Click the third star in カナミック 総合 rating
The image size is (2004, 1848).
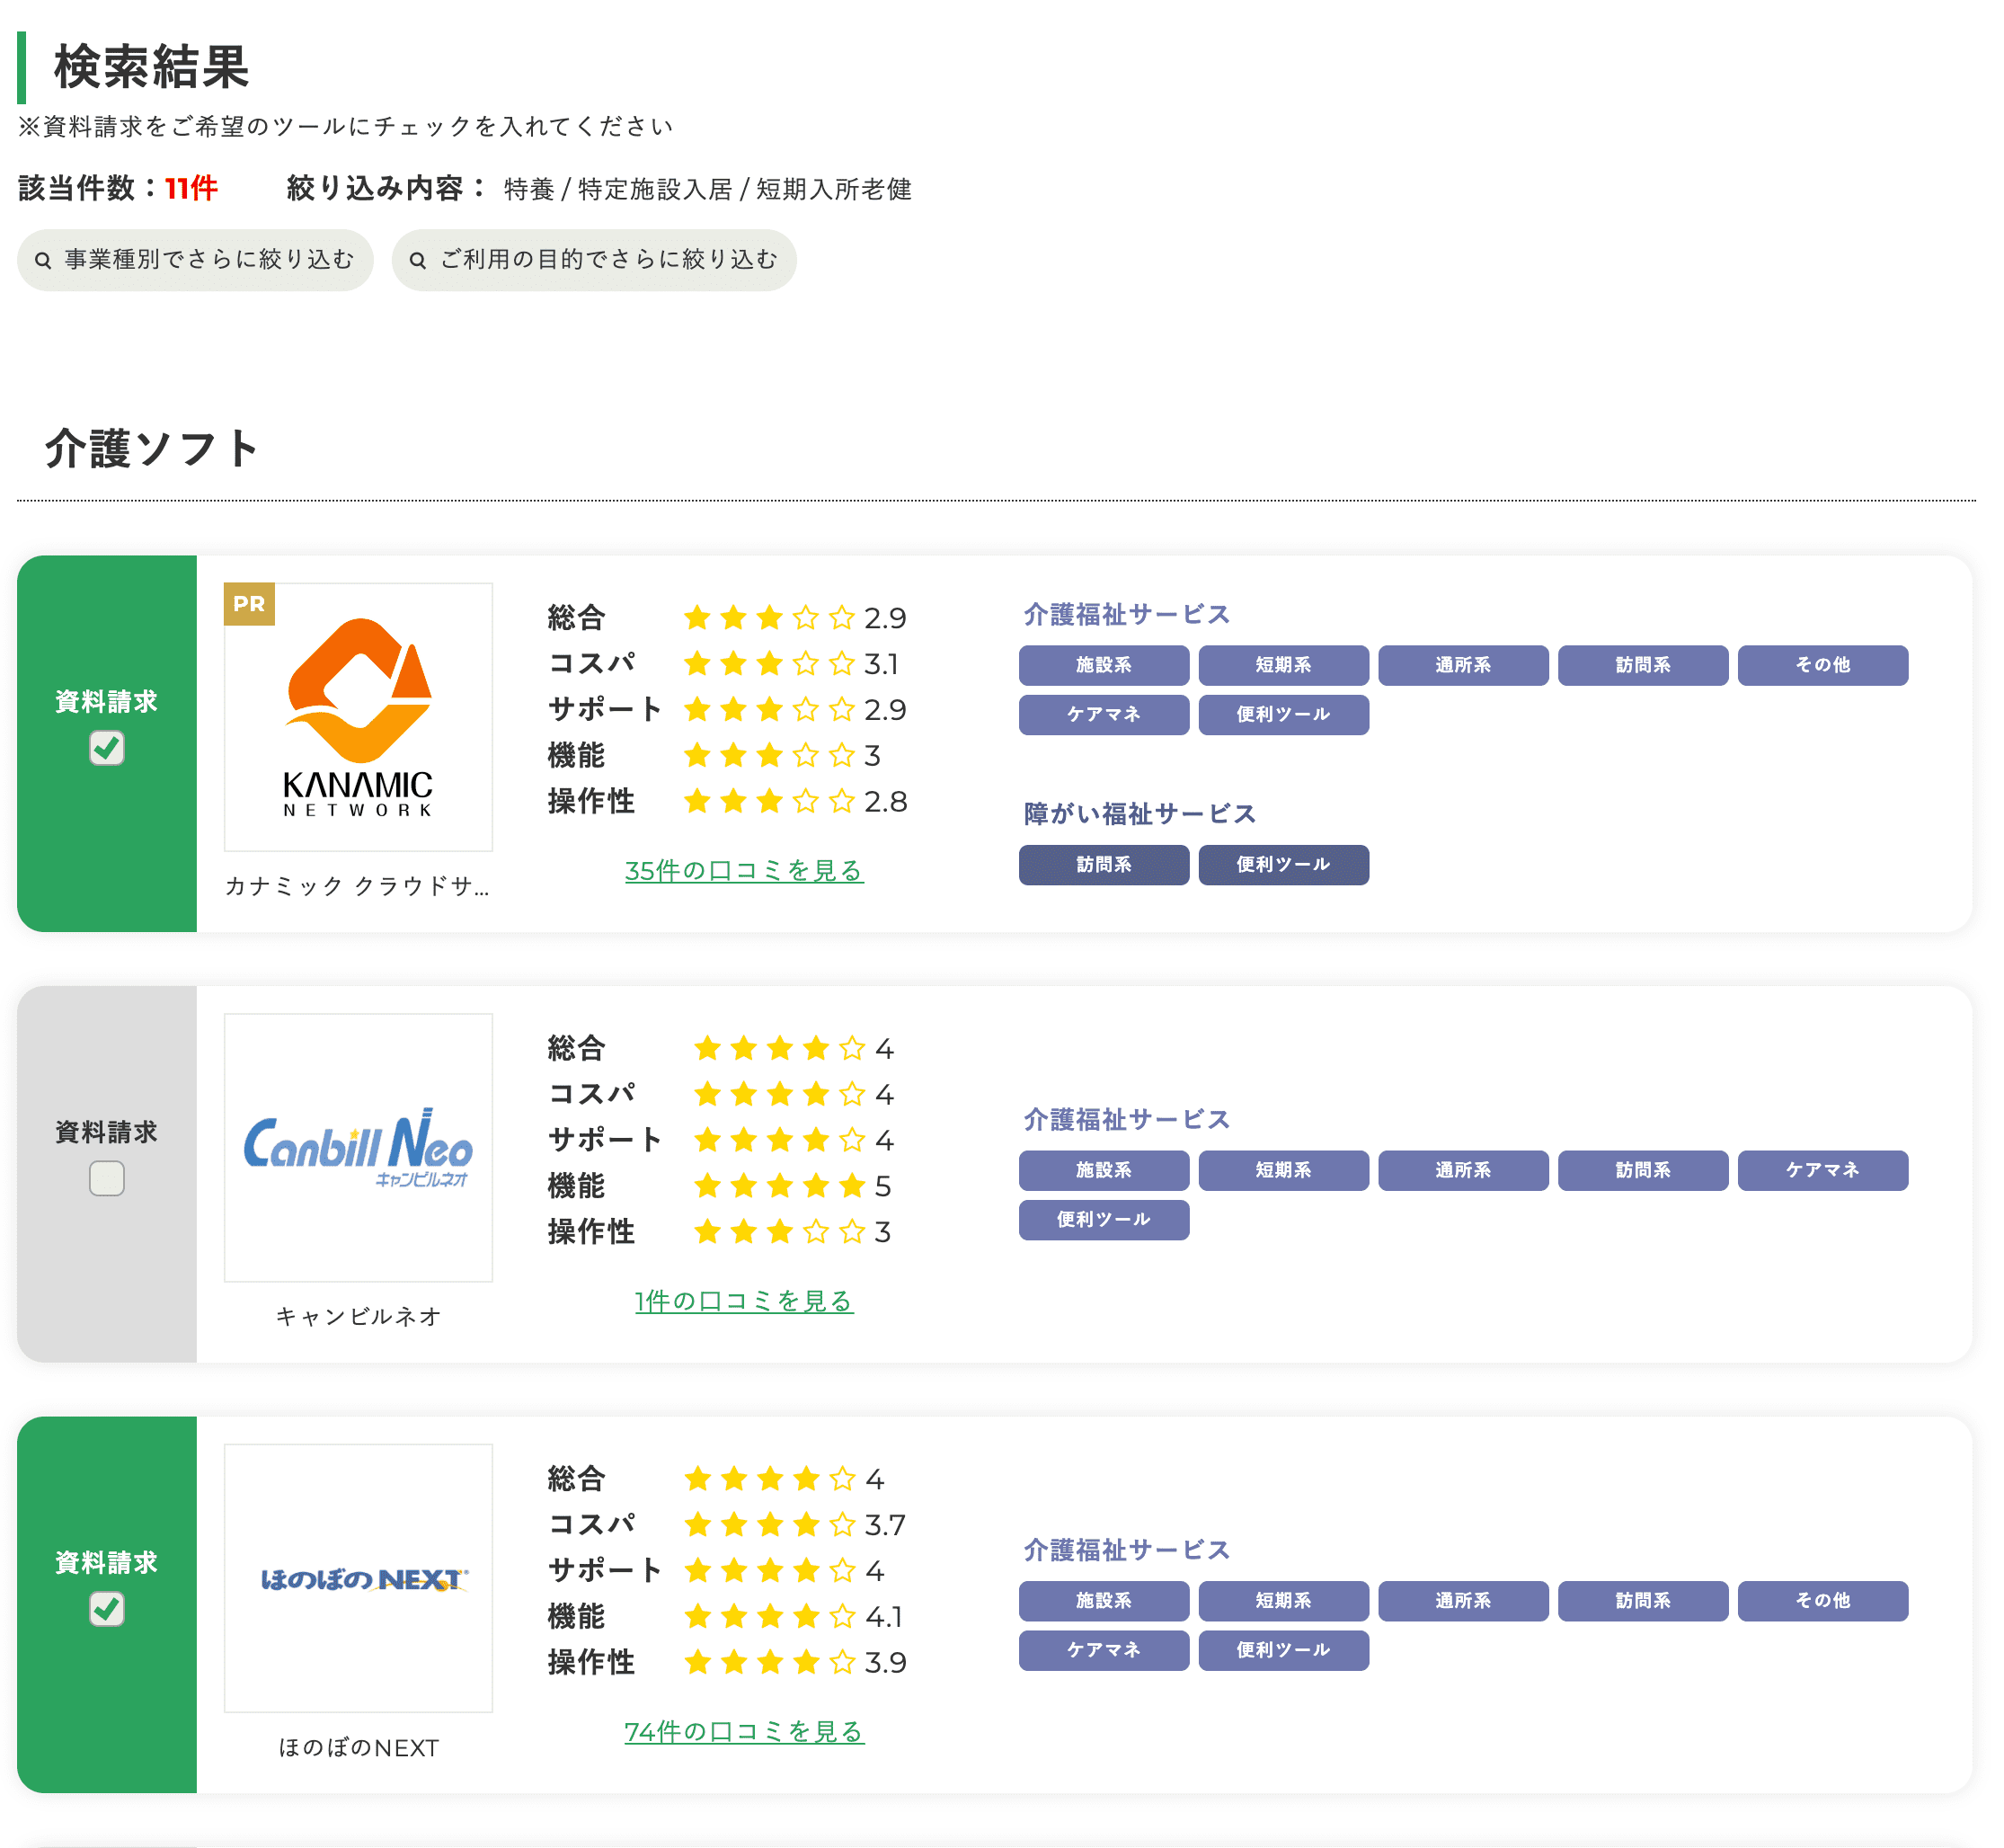tap(768, 617)
